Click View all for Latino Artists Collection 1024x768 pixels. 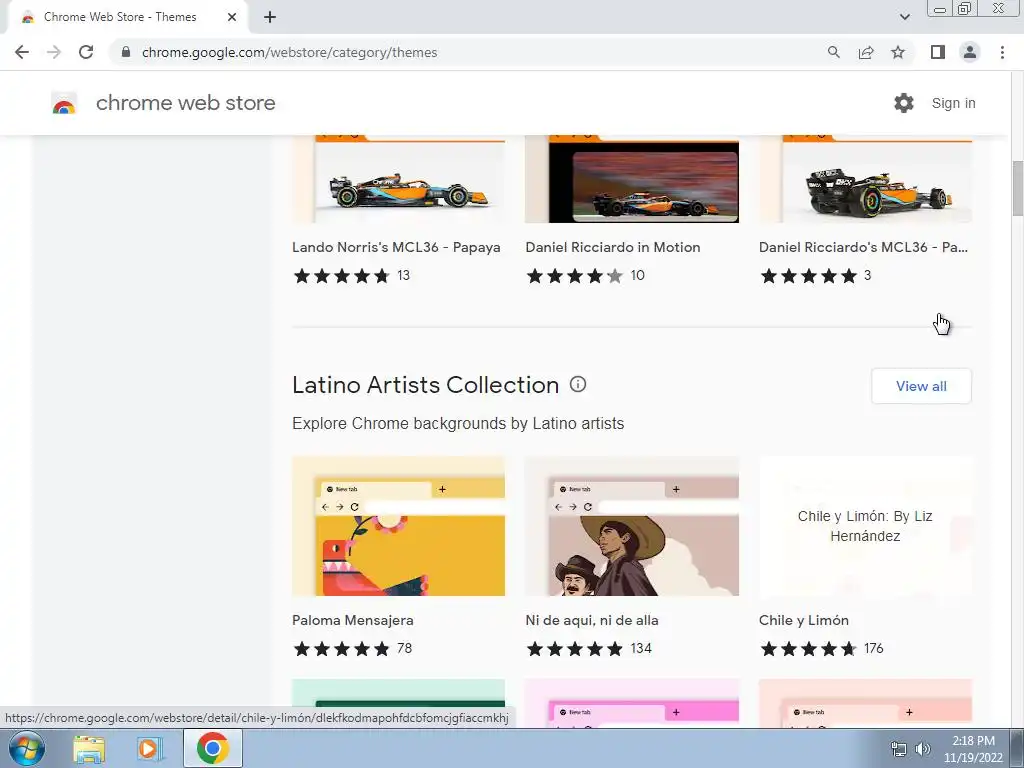pos(921,386)
